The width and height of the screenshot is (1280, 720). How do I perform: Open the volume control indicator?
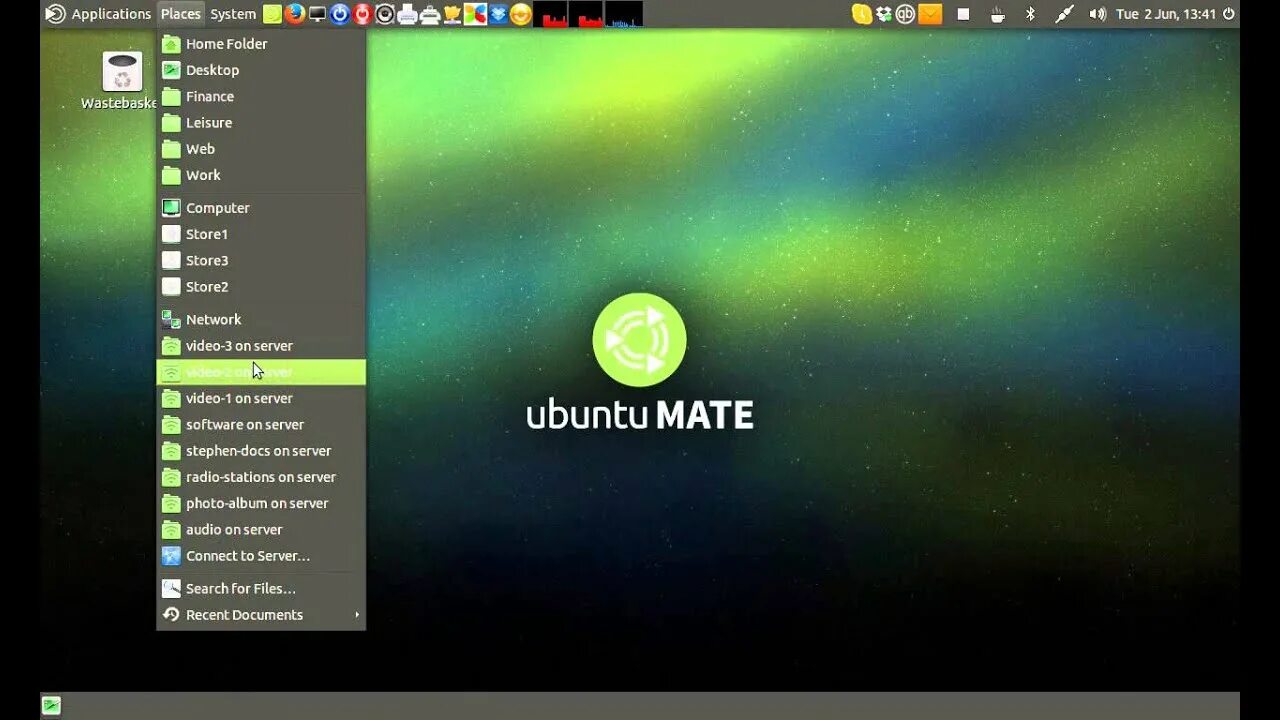1097,14
